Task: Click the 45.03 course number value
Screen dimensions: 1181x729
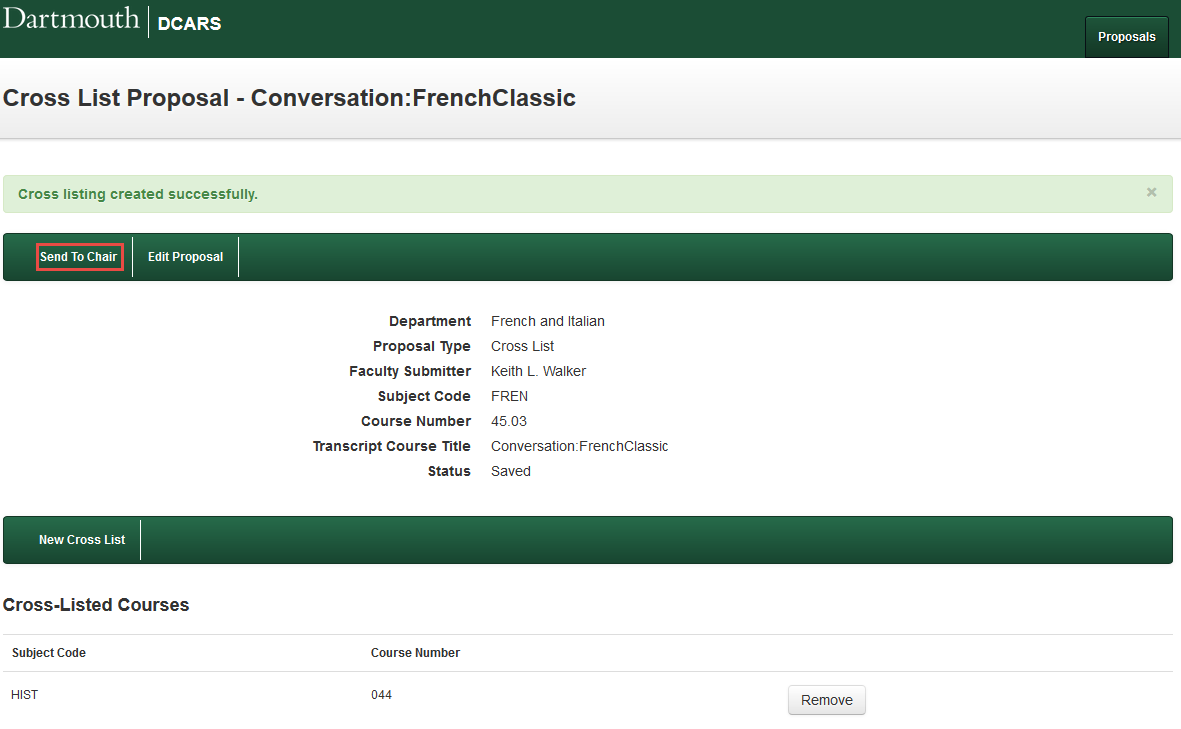Action: coord(510,421)
